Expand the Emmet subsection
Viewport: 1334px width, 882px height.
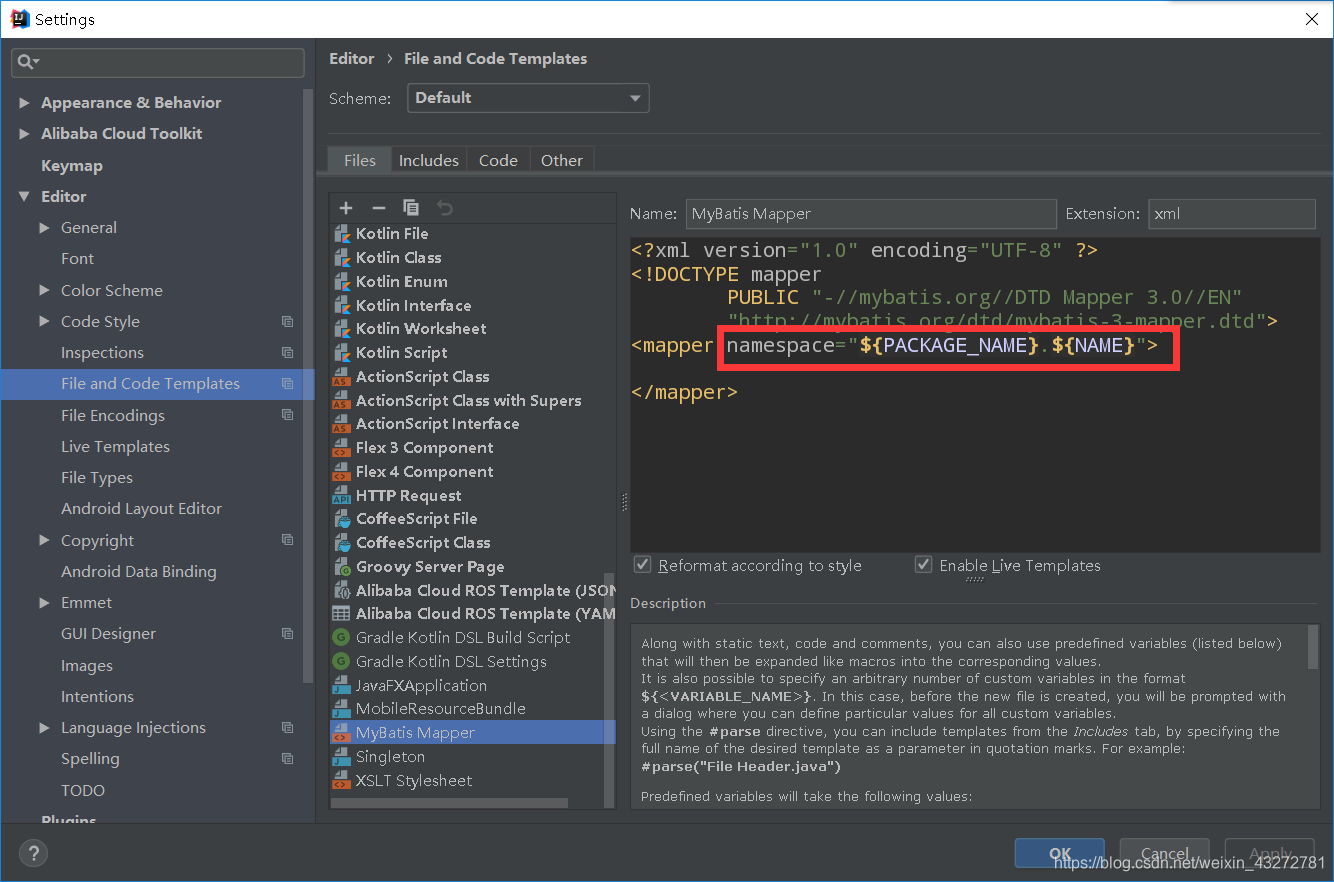(x=45, y=603)
